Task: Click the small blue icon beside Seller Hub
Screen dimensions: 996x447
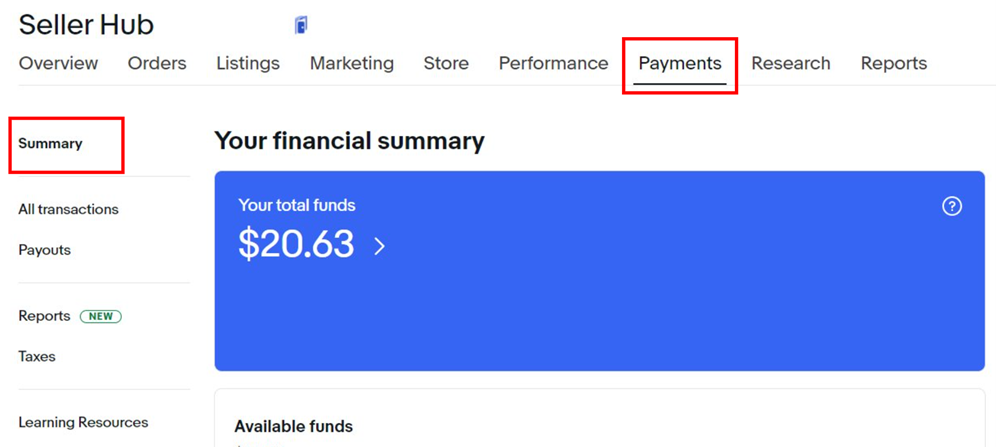Action: (301, 25)
